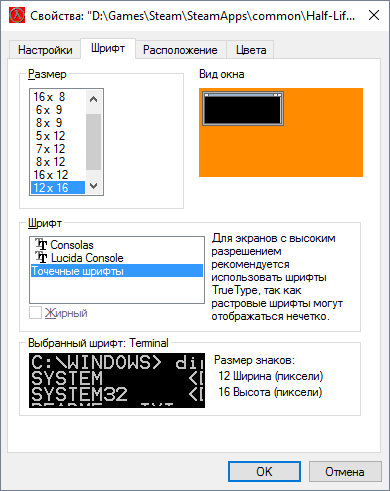The width and height of the screenshot is (390, 491).
Task: Switch to the Цвета tab
Action: (251, 50)
